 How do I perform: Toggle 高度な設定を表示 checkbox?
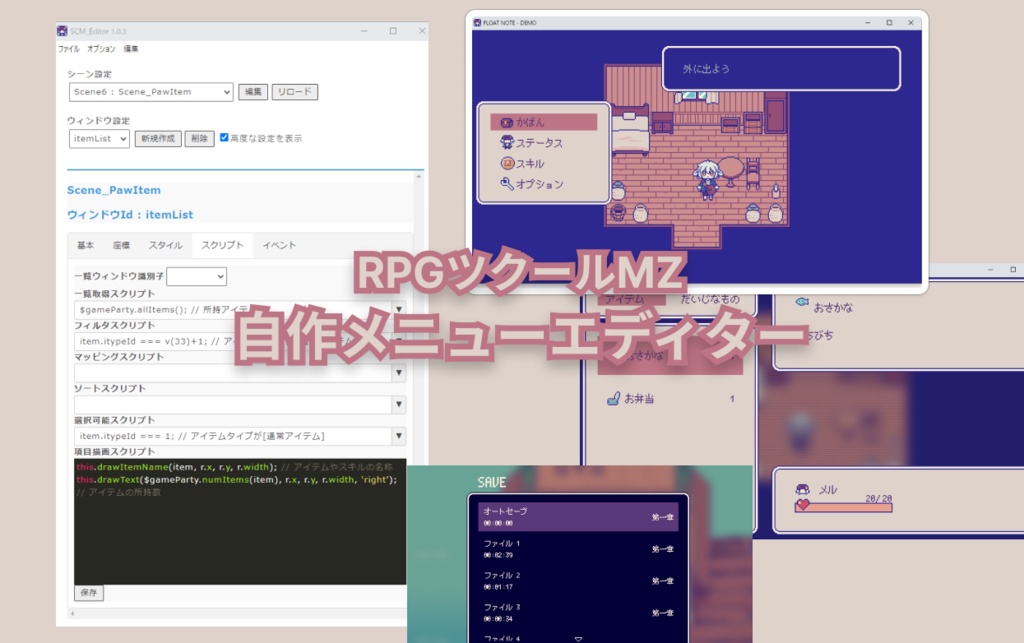pyautogui.click(x=224, y=137)
